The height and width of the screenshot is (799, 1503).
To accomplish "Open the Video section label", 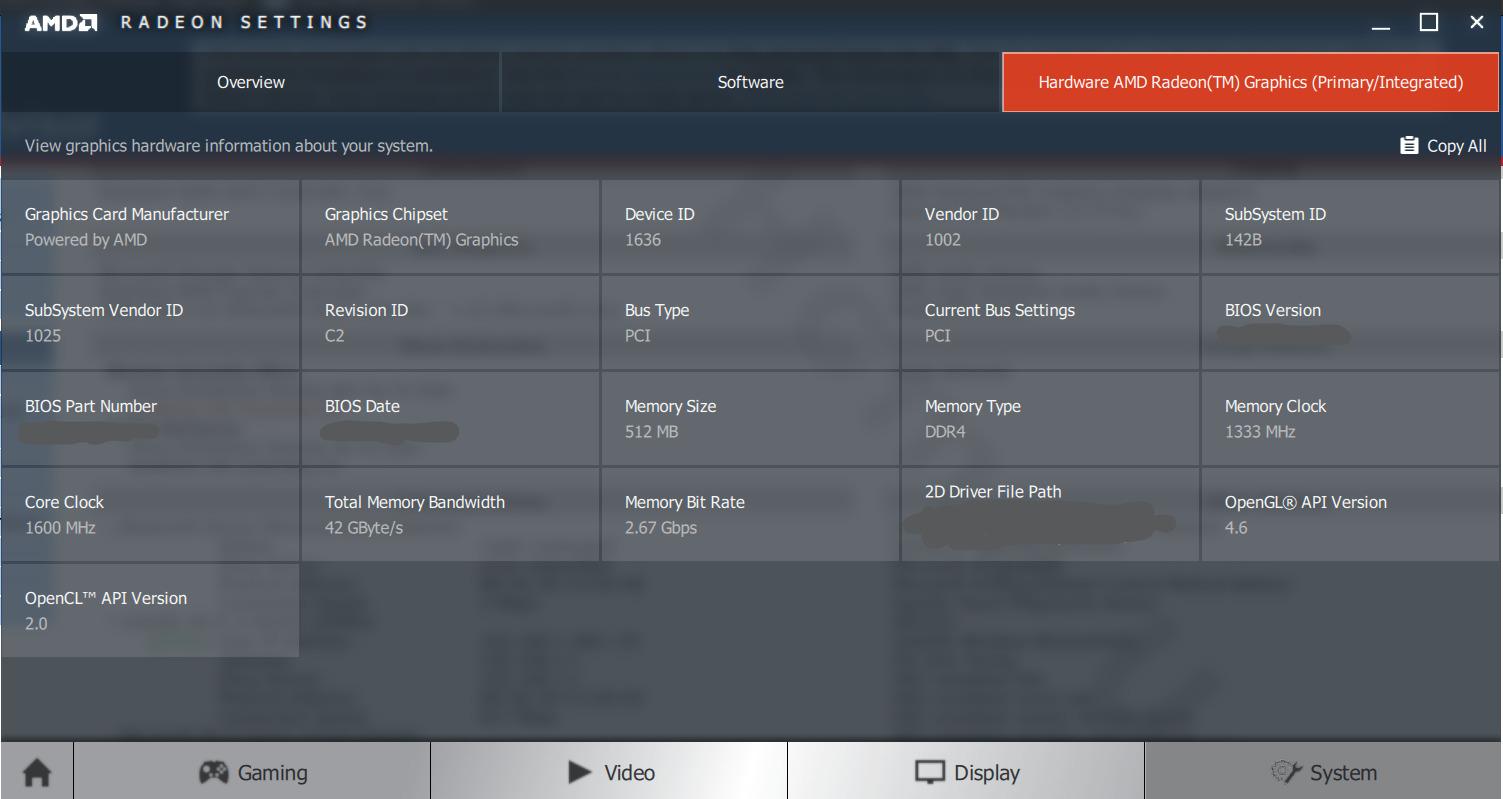I will coord(630,773).
